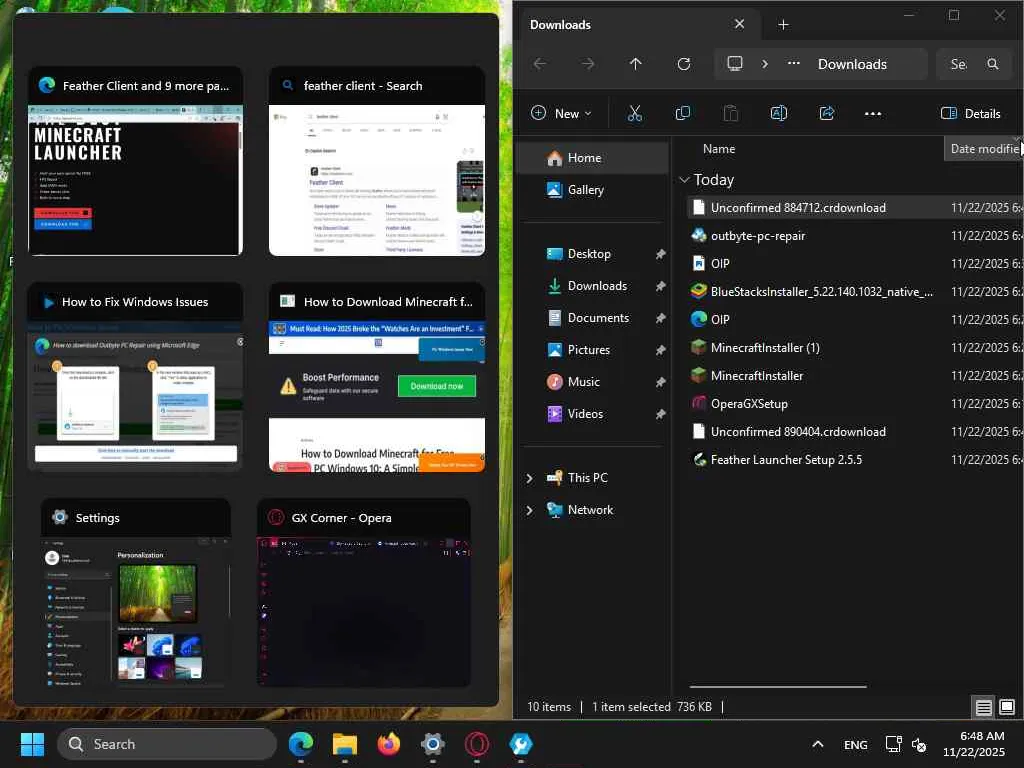
Task: Click the Paste clipboard icon
Action: click(730, 113)
